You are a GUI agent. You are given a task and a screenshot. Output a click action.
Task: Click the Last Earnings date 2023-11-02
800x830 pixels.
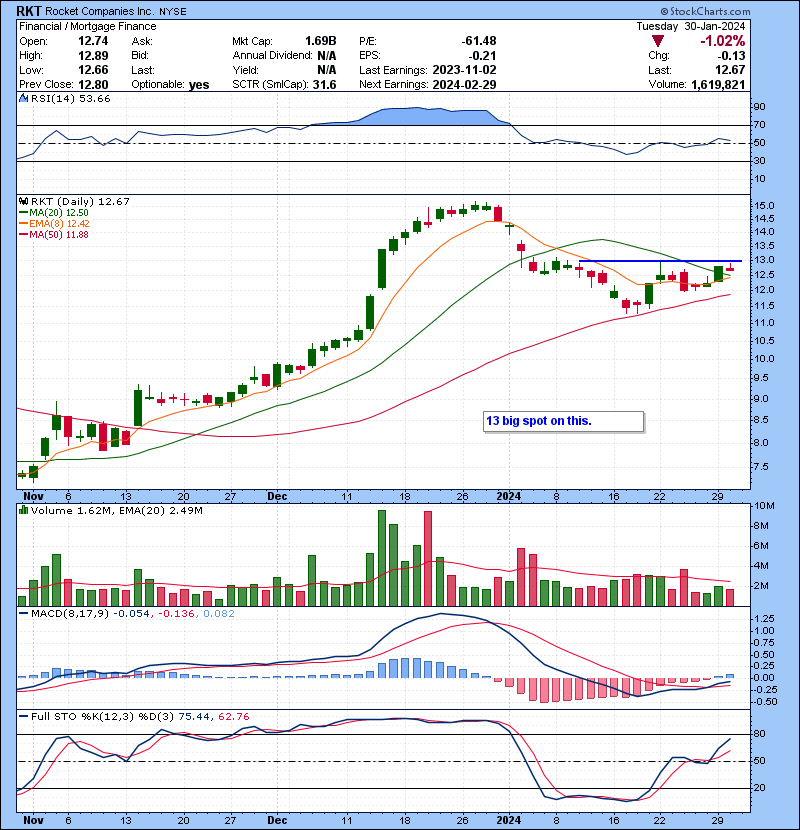click(x=464, y=70)
